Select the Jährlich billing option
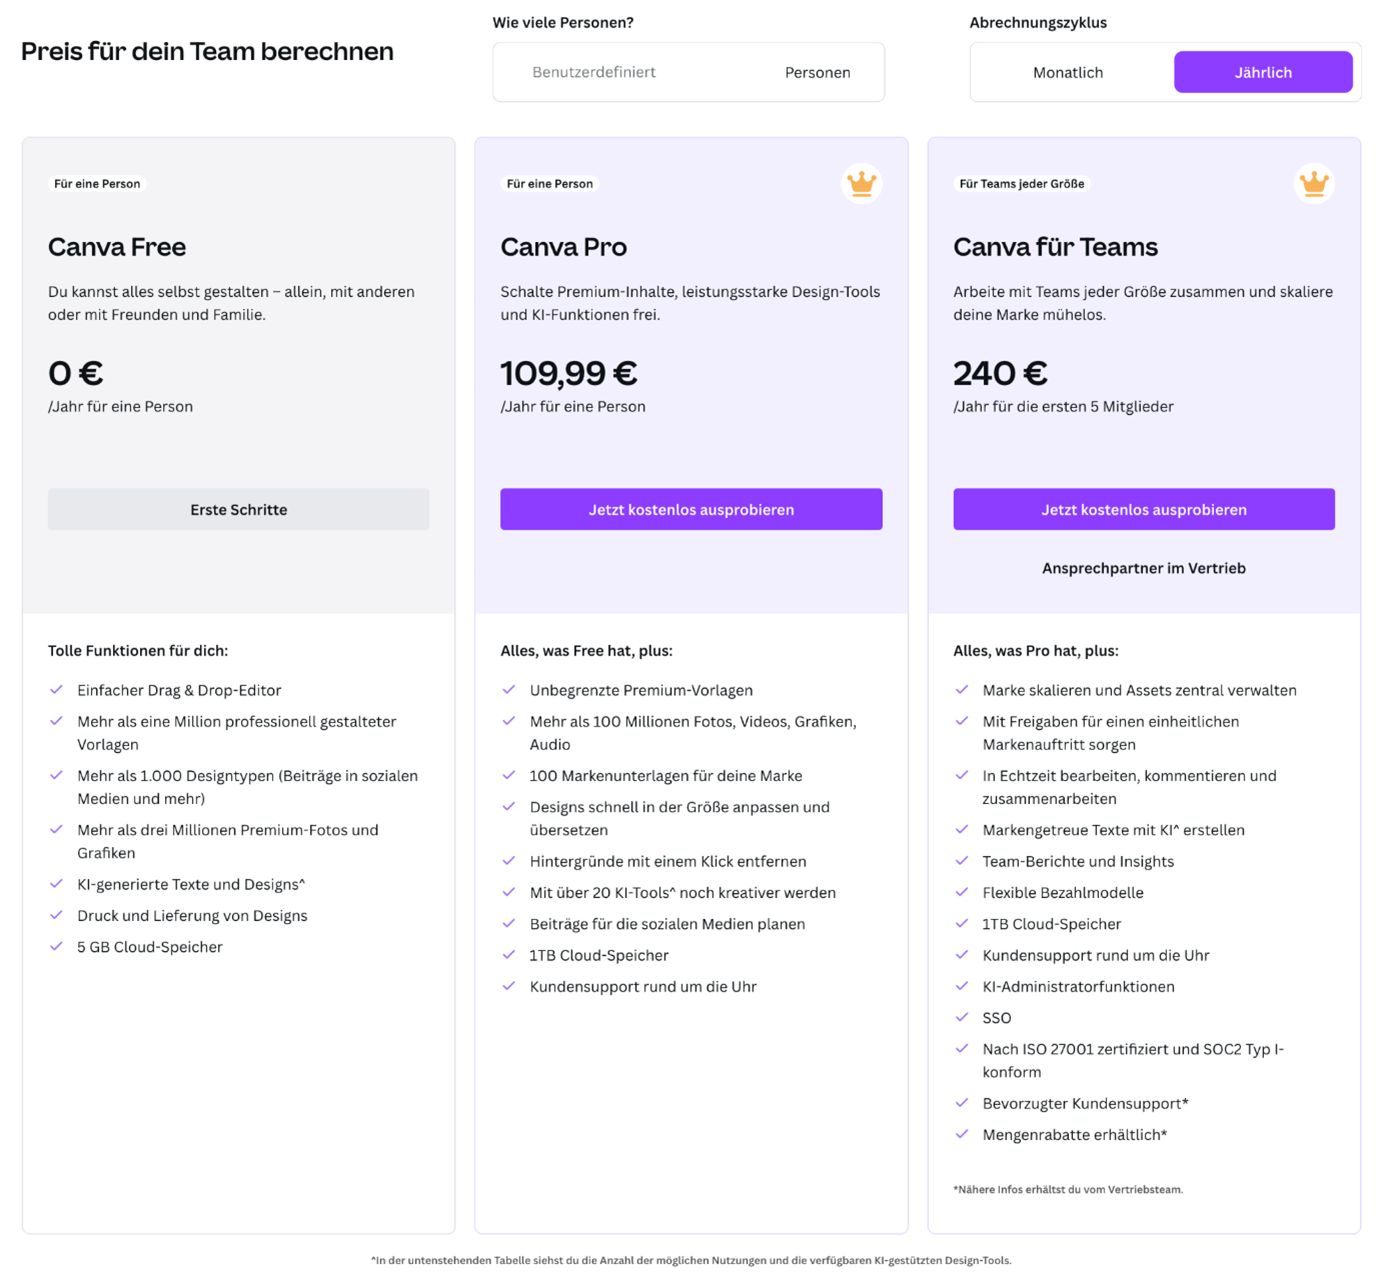The width and height of the screenshot is (1379, 1277). [1262, 72]
